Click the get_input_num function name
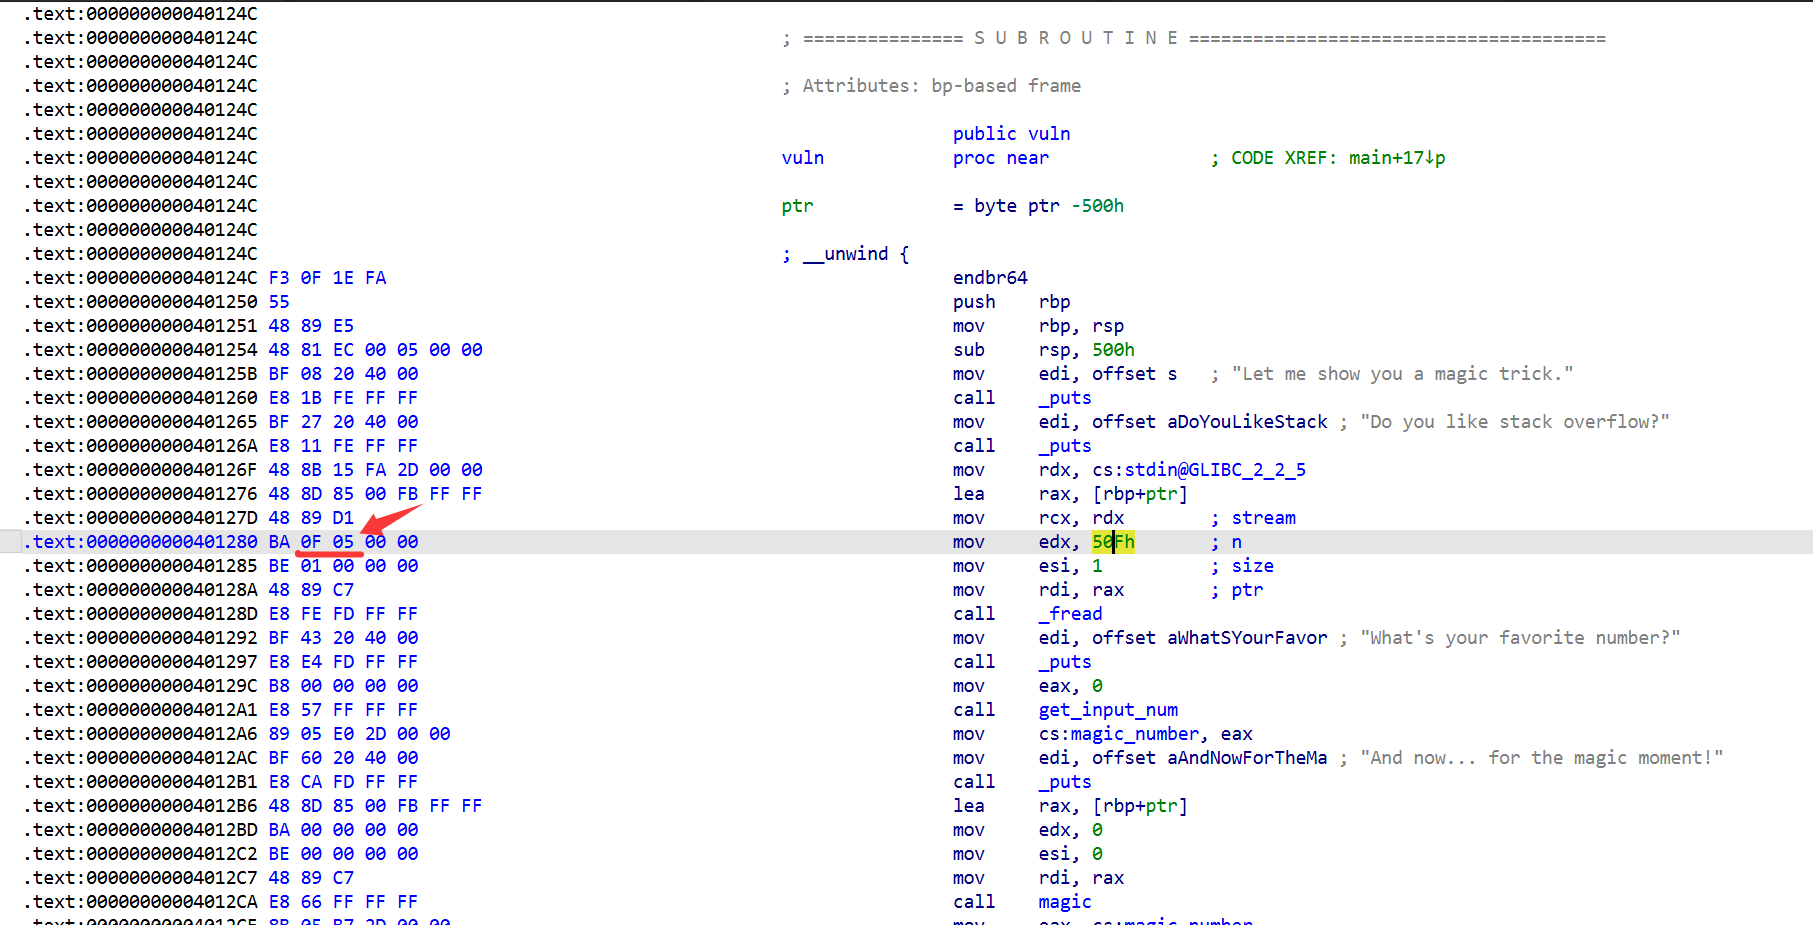 click(x=1108, y=710)
